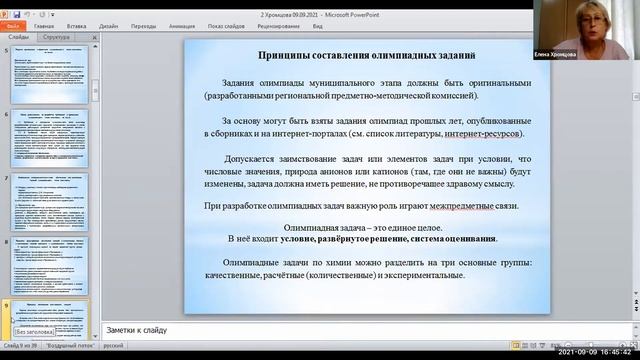Switch to Normal view icon in status bar

[x=516, y=346]
